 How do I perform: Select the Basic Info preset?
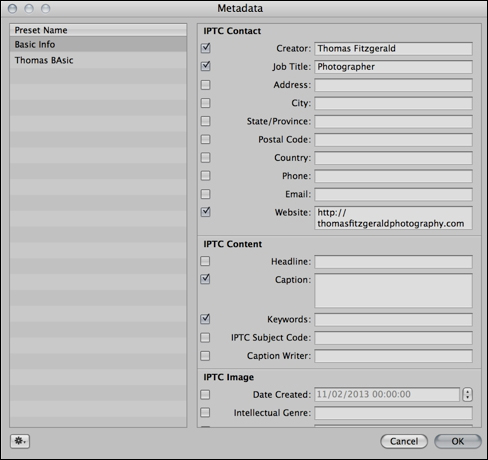click(98, 44)
